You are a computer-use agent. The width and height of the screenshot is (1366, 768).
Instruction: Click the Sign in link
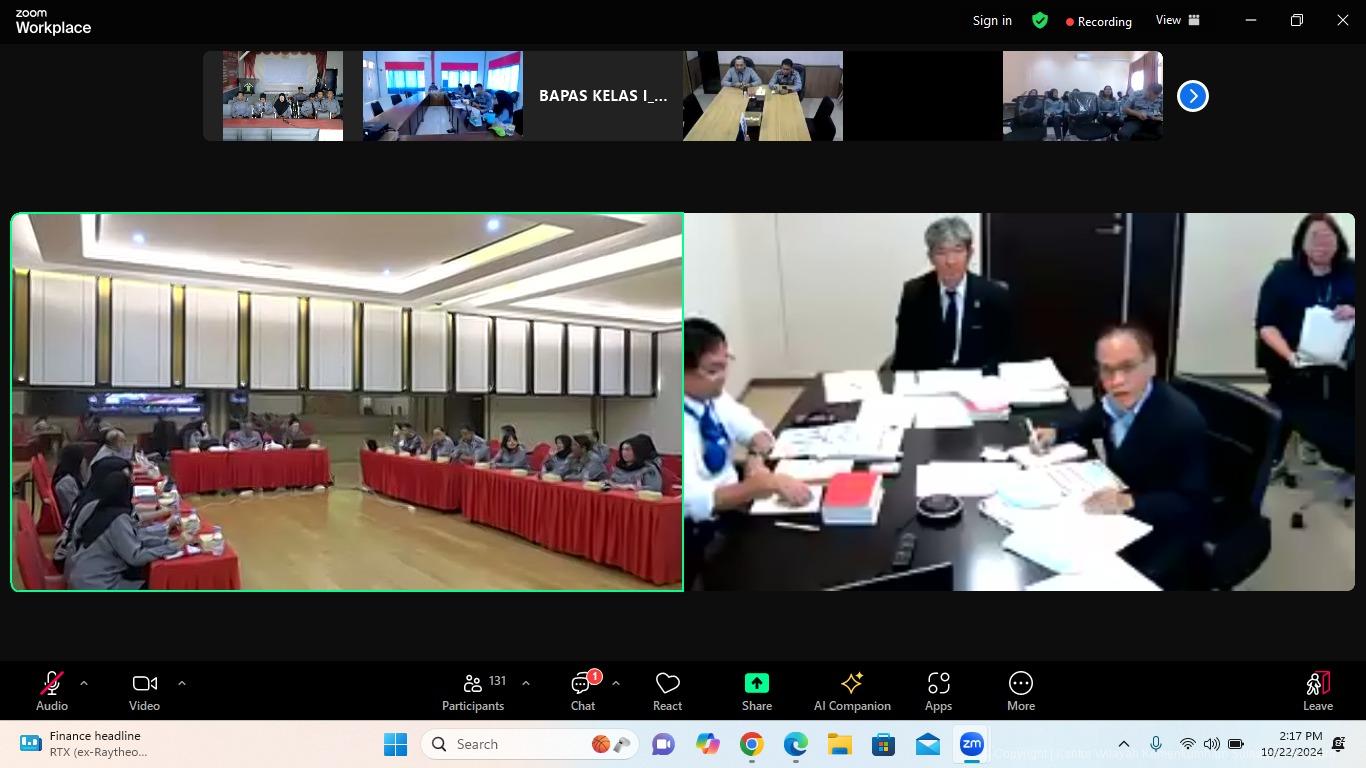pyautogui.click(x=992, y=20)
